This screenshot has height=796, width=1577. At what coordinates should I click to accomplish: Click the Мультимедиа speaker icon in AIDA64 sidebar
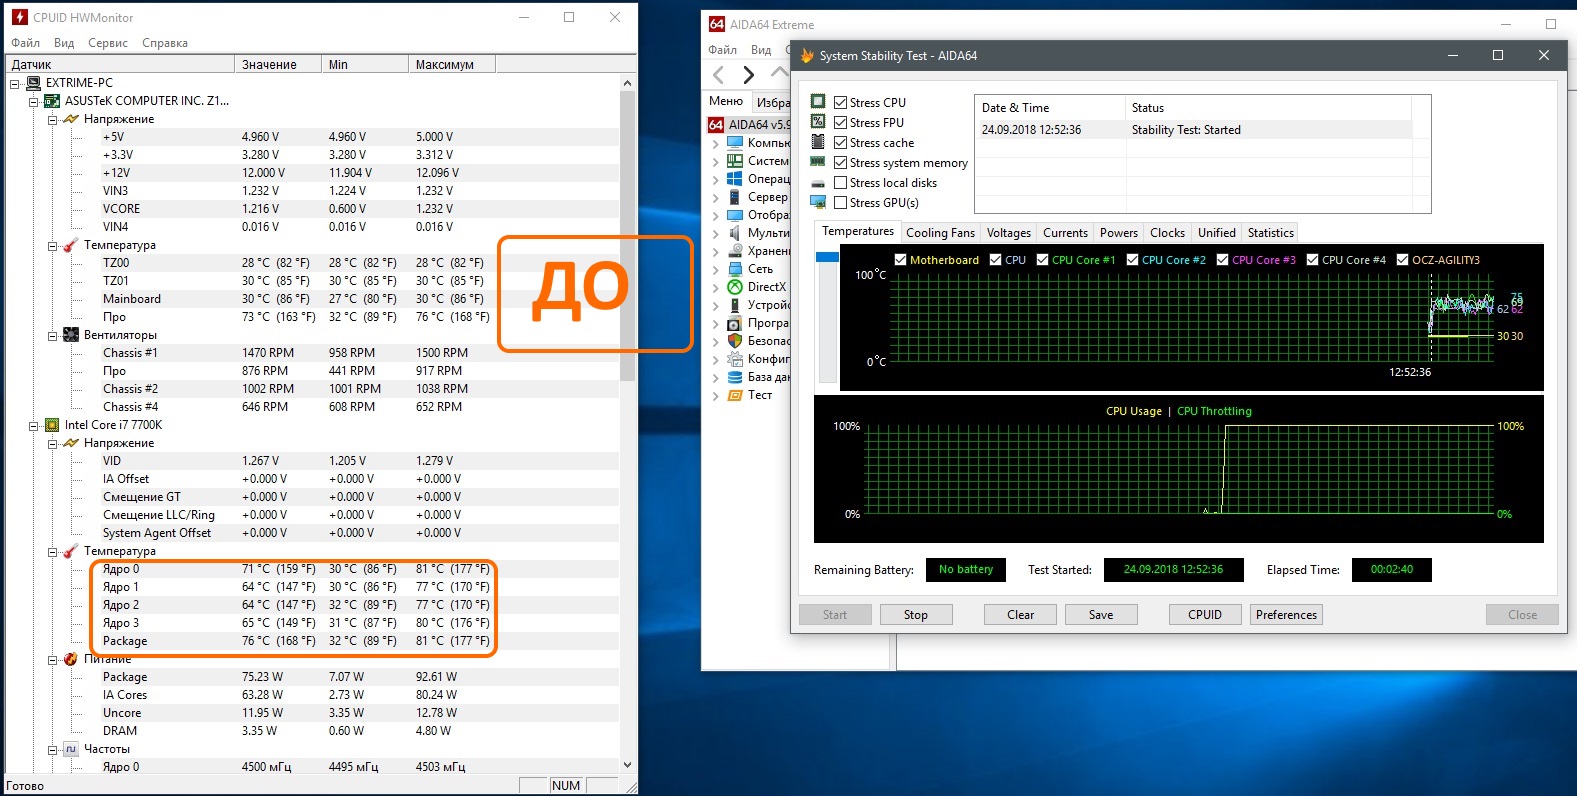coord(735,233)
